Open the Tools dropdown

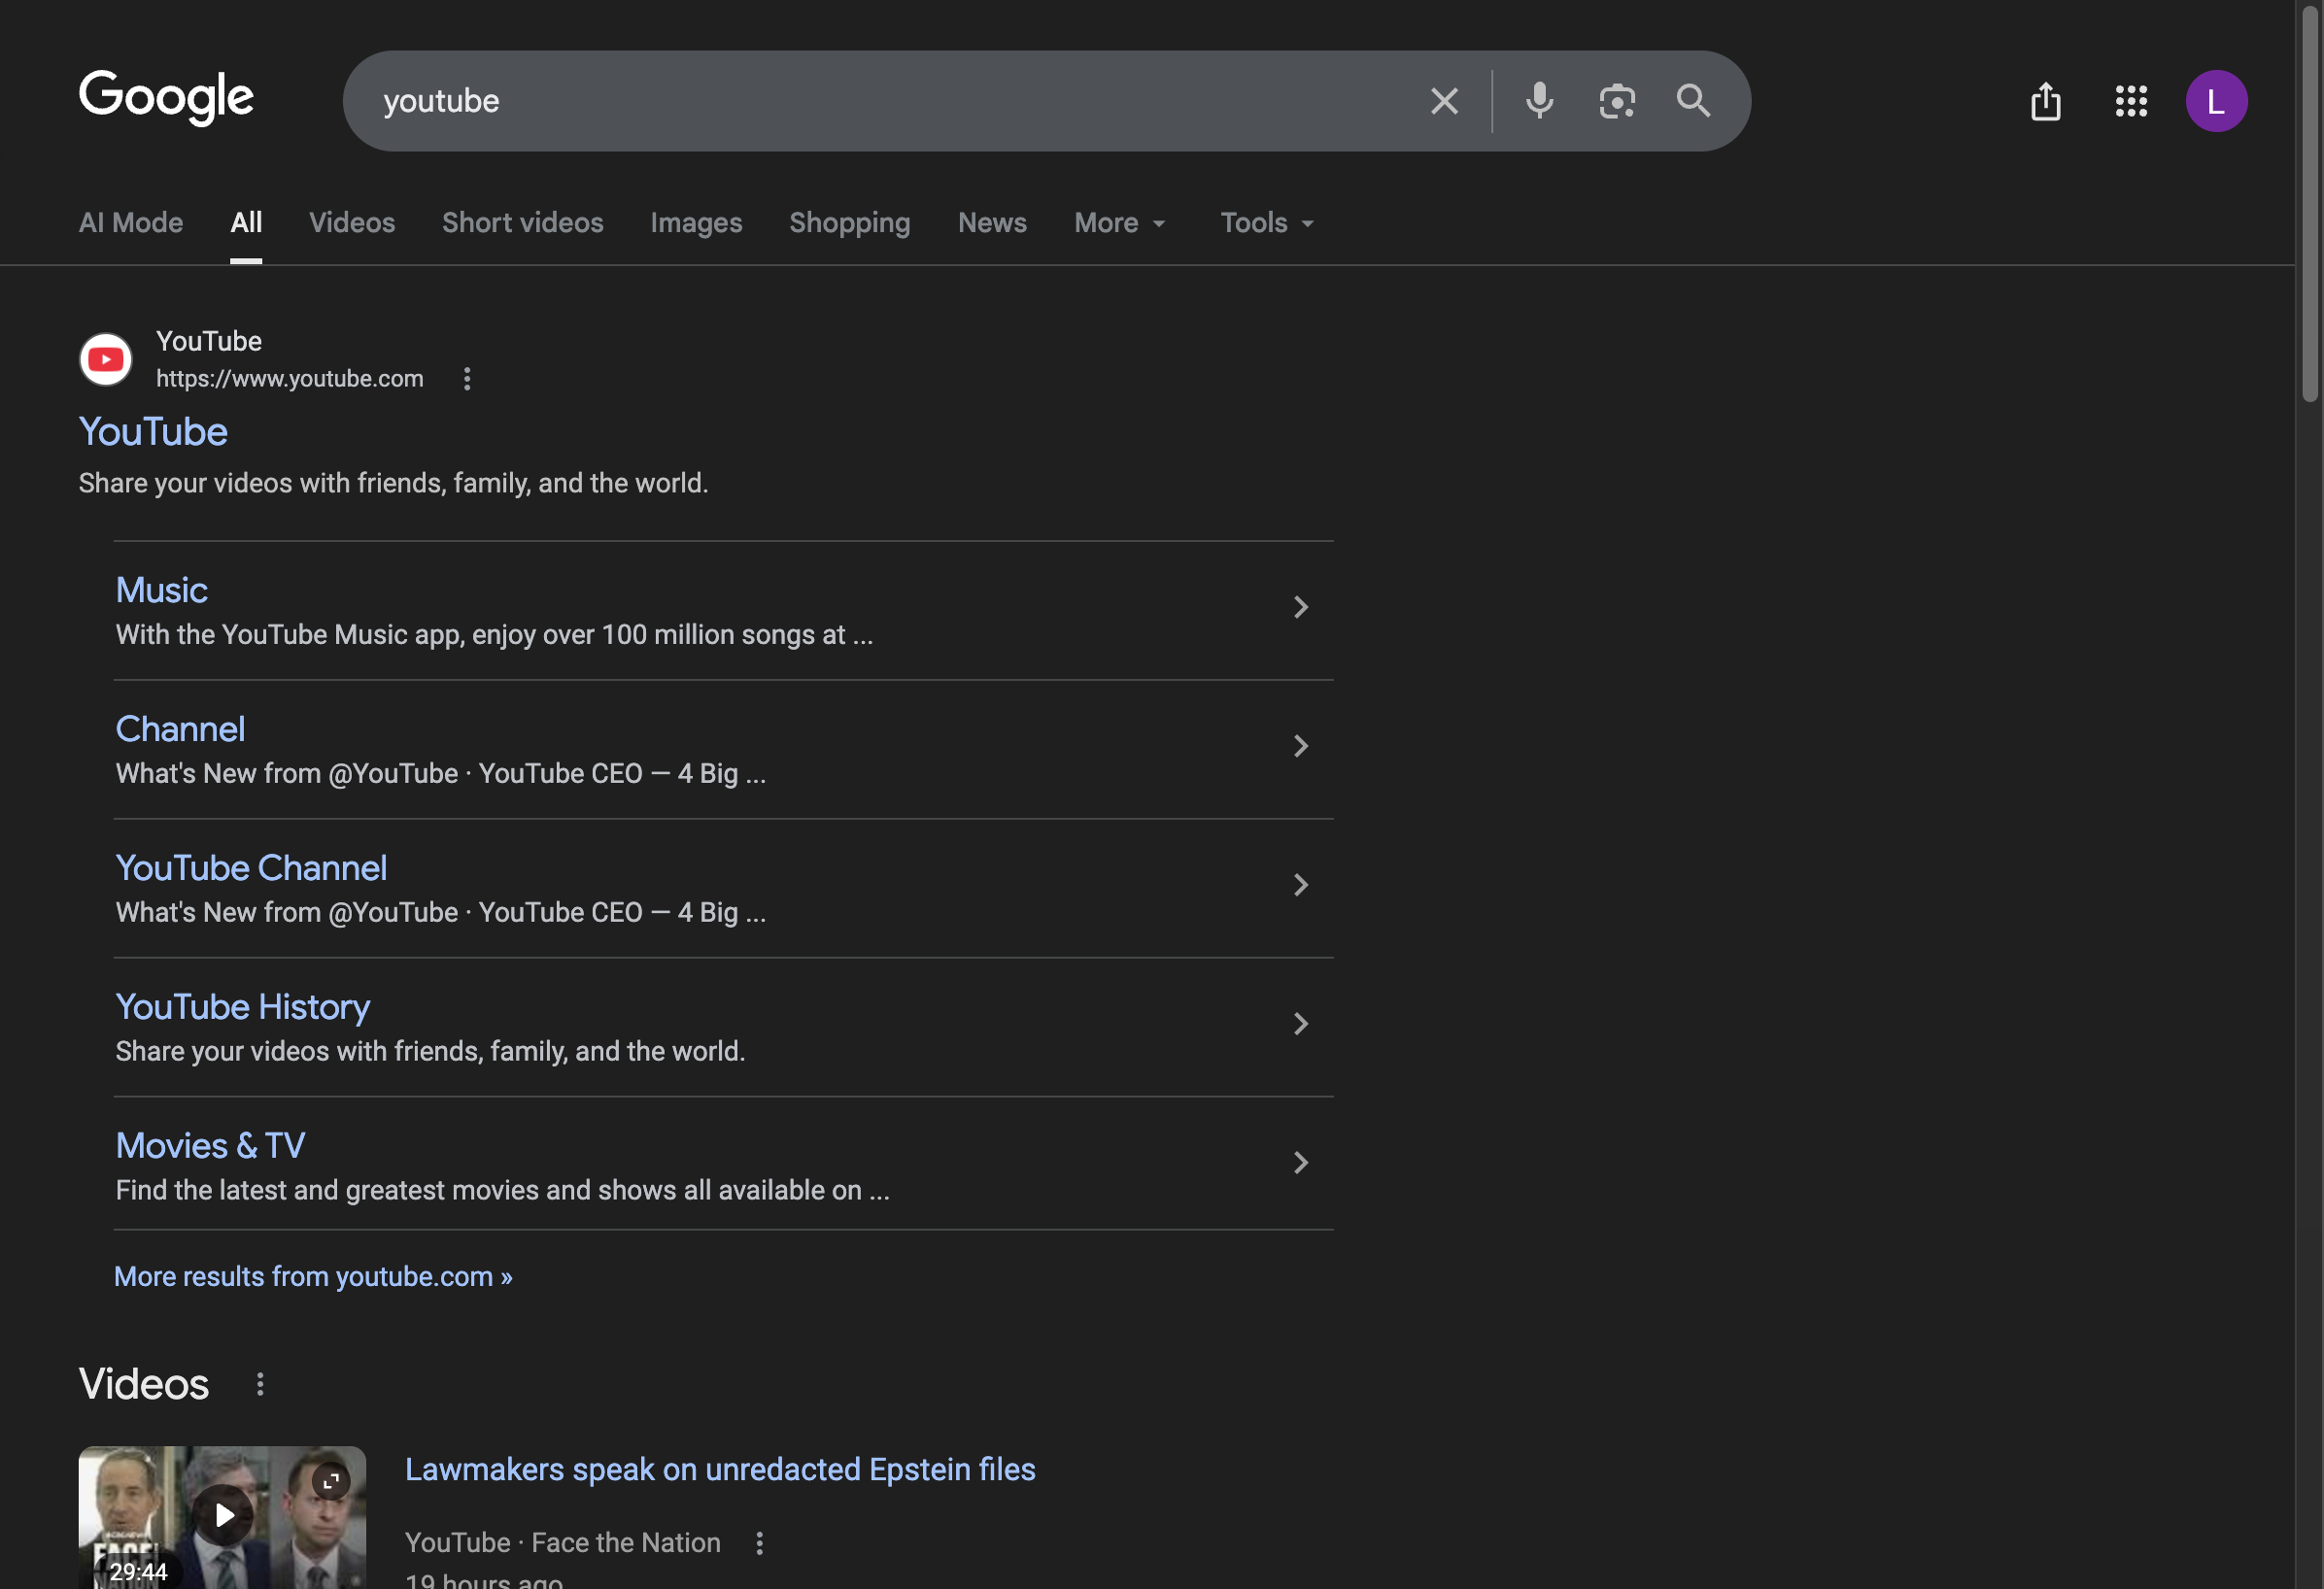pos(1266,223)
